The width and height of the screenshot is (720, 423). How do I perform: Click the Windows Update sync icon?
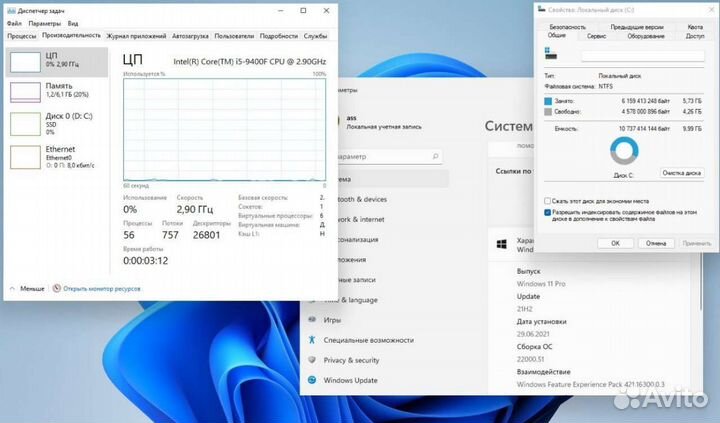[x=312, y=380]
